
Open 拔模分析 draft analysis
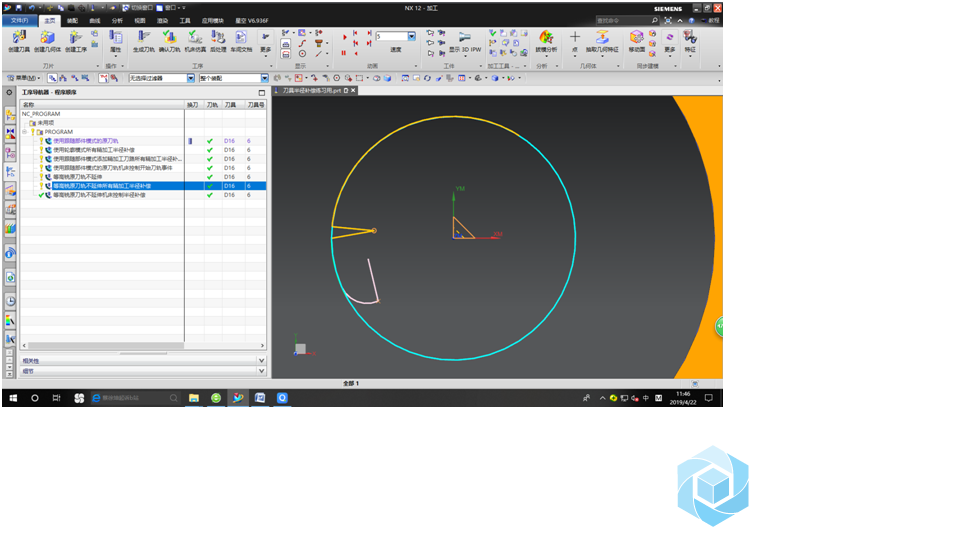coord(547,38)
